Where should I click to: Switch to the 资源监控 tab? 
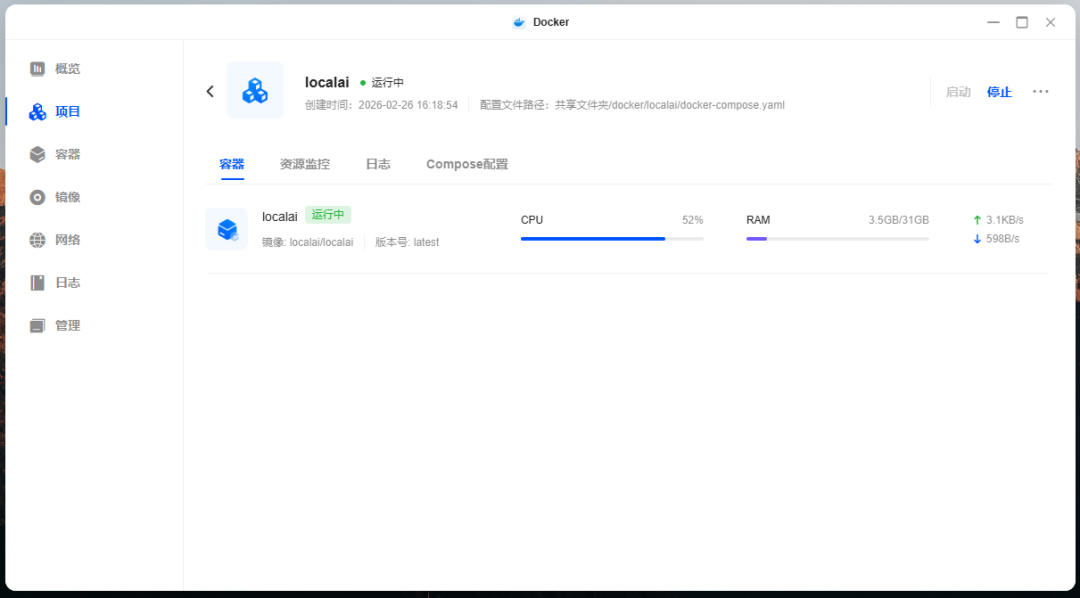coord(304,163)
